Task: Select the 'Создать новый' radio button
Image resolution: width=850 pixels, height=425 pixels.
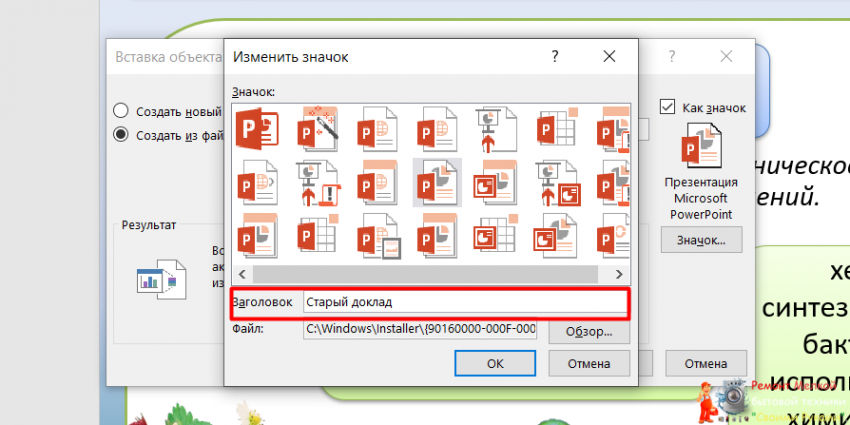Action: 121,111
